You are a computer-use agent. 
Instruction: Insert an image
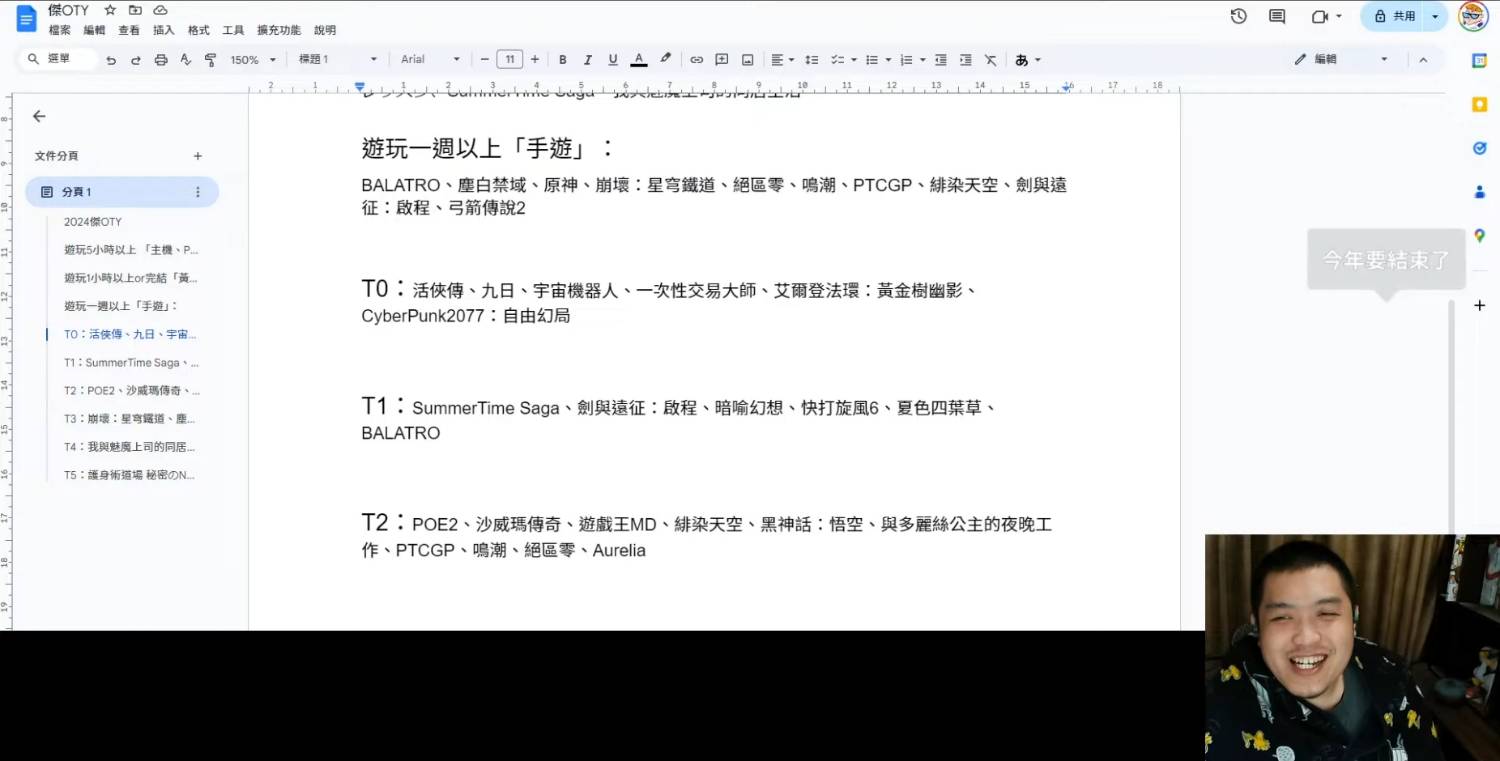747,59
